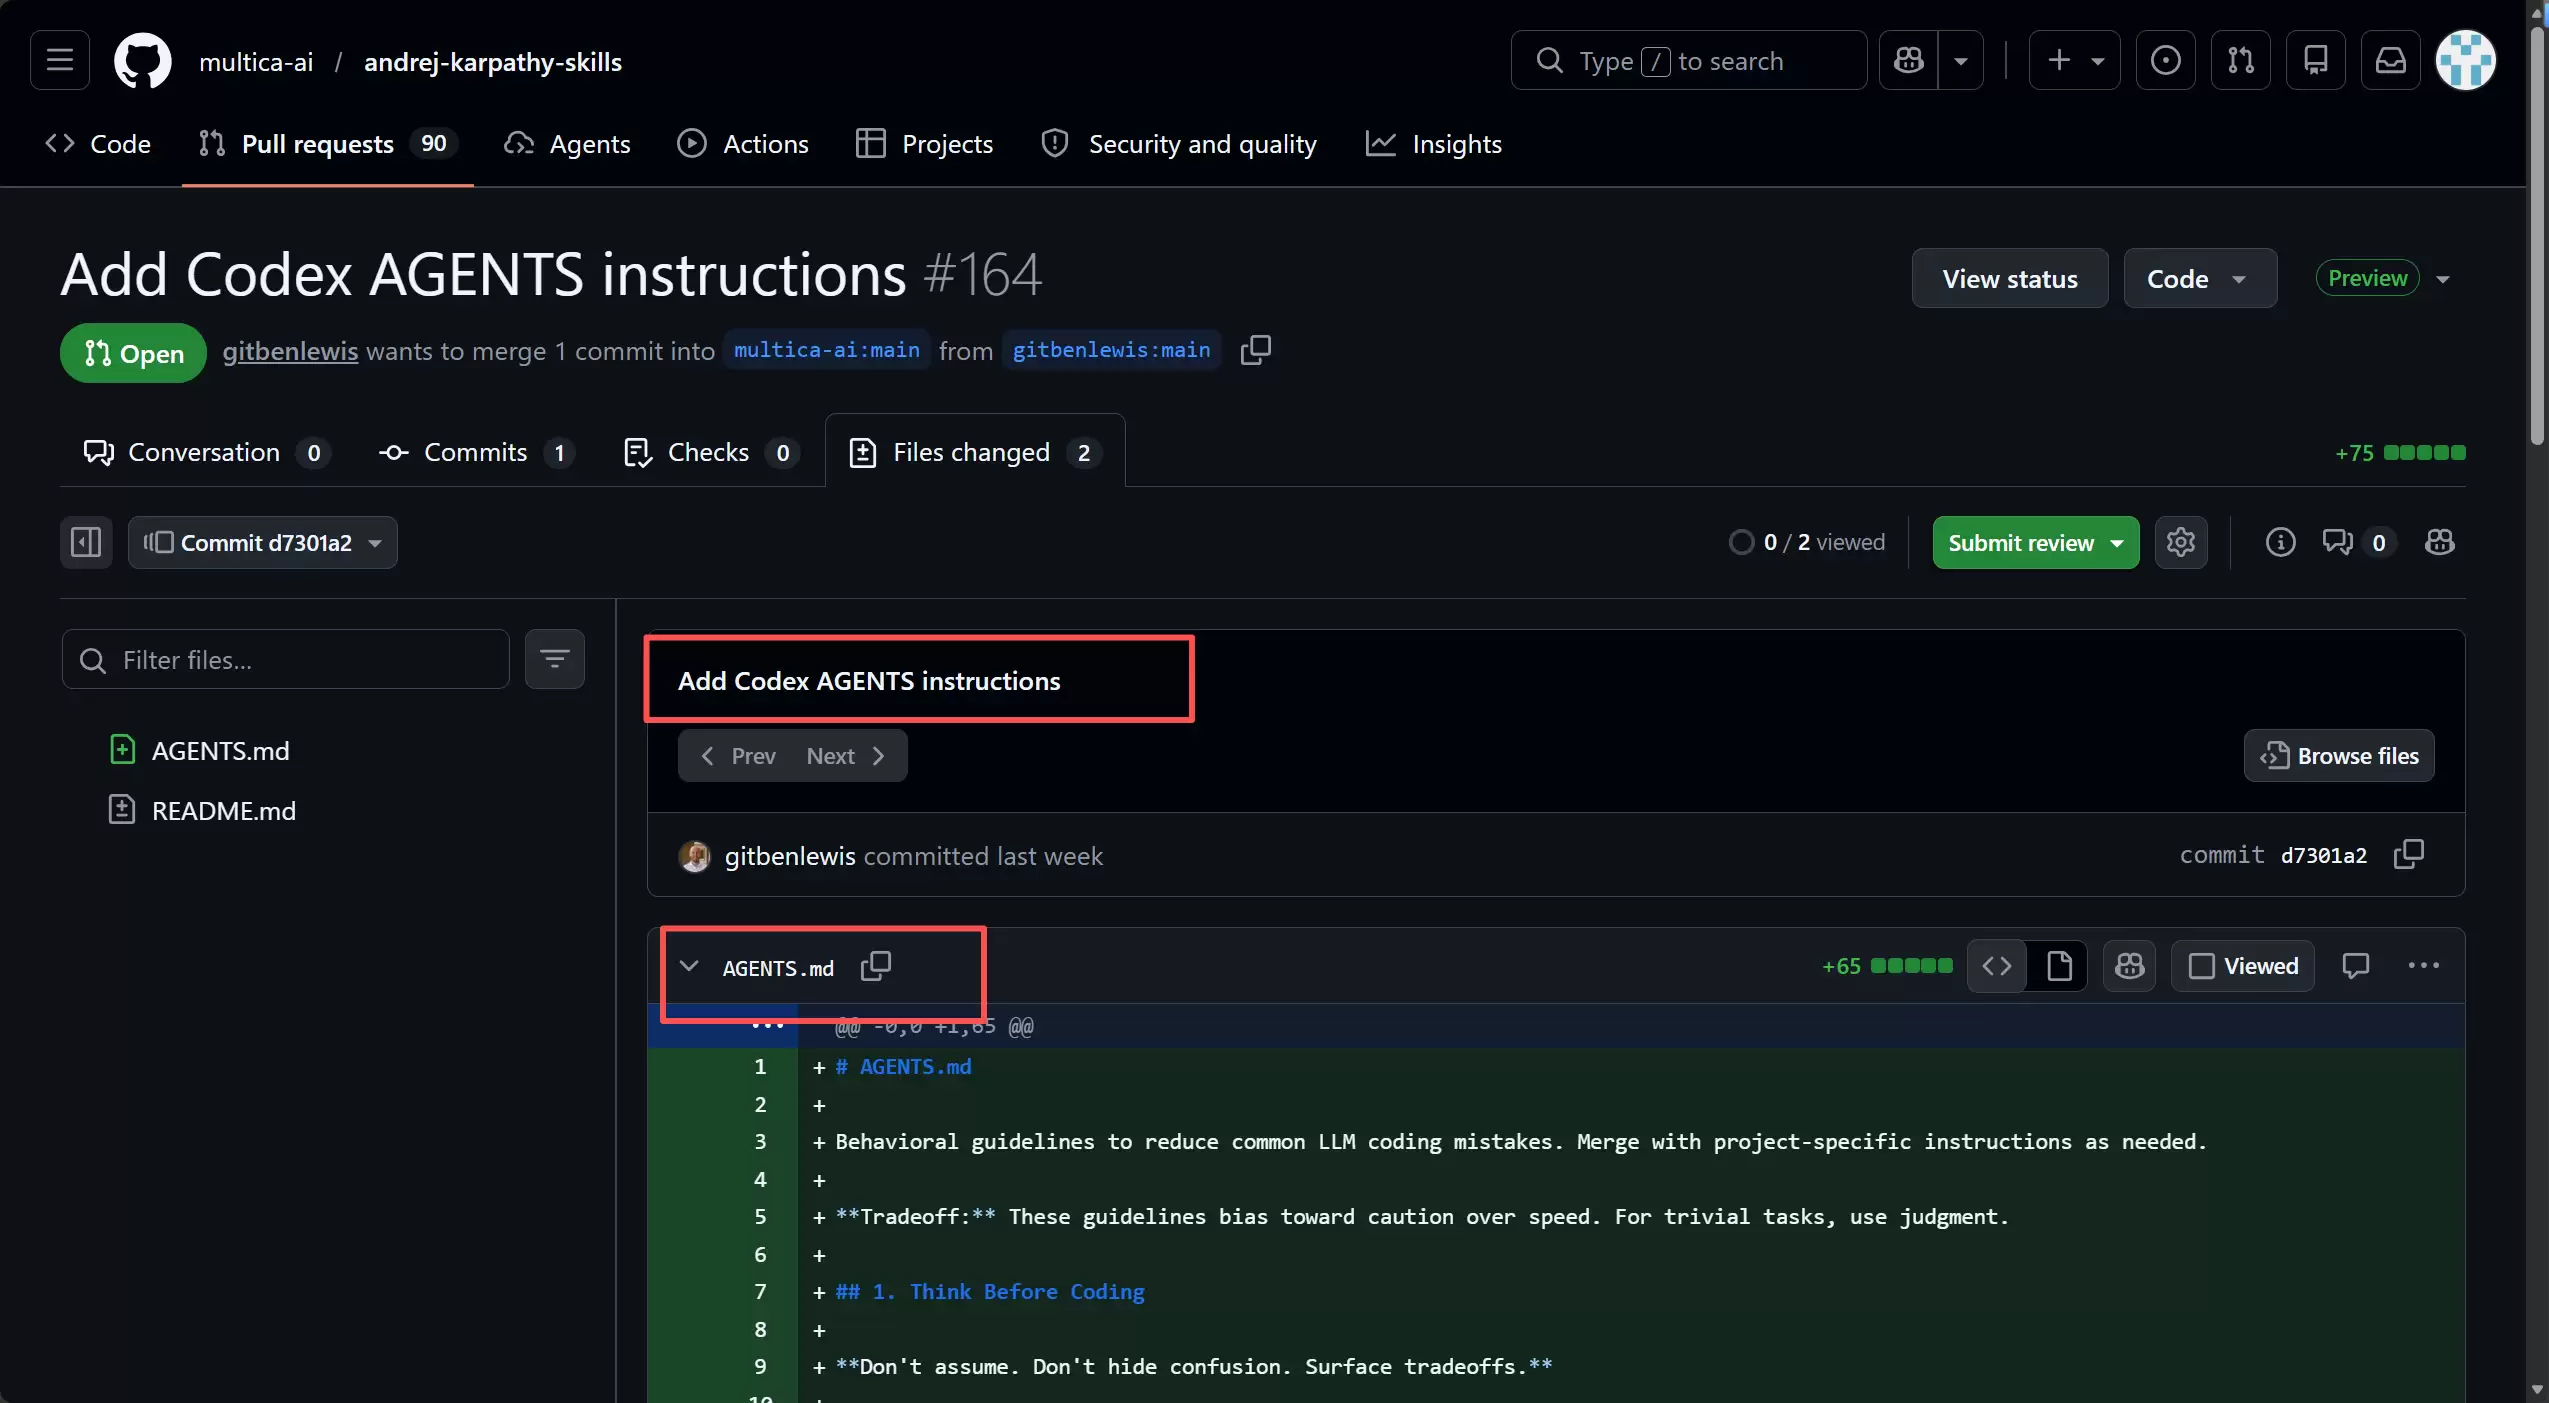Open the Actions repository tab
Screen dimensions: 2549x1403
tap(743, 144)
